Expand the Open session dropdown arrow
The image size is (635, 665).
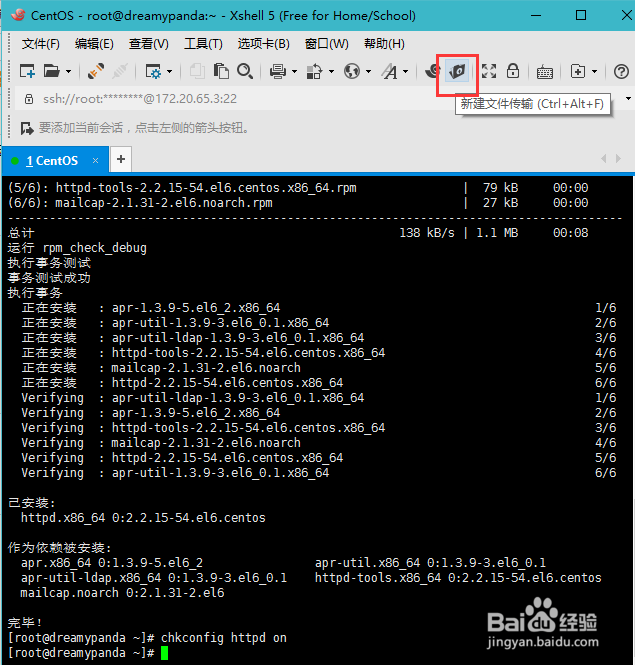point(68,71)
